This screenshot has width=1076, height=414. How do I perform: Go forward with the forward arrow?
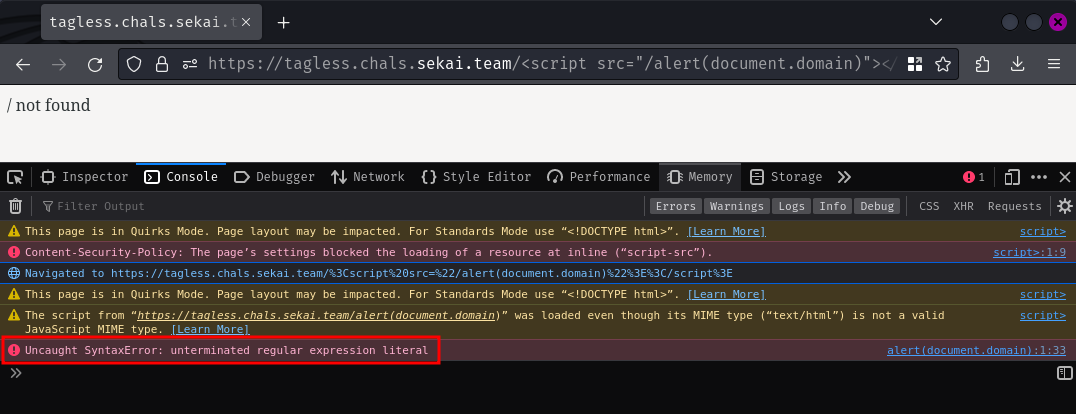59,65
